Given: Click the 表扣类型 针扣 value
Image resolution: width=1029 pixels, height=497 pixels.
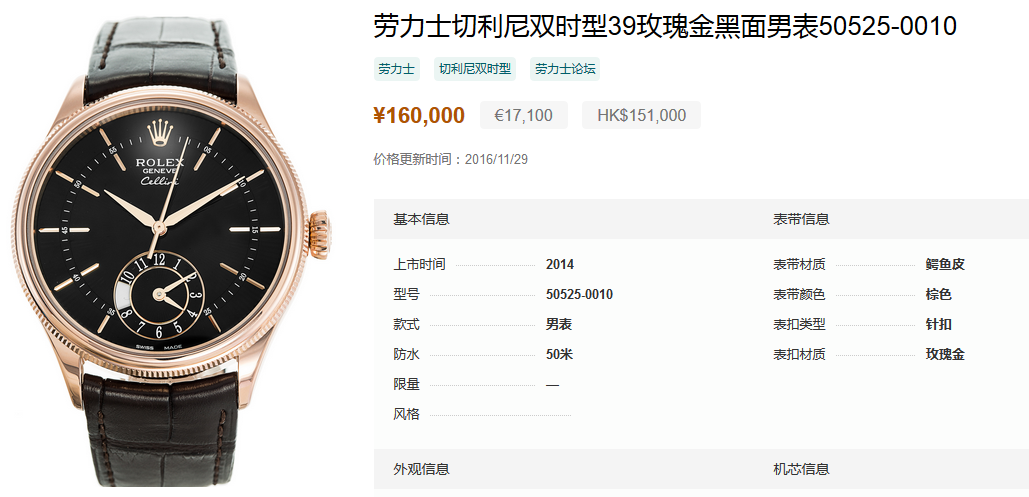Looking at the screenshot, I should [938, 324].
